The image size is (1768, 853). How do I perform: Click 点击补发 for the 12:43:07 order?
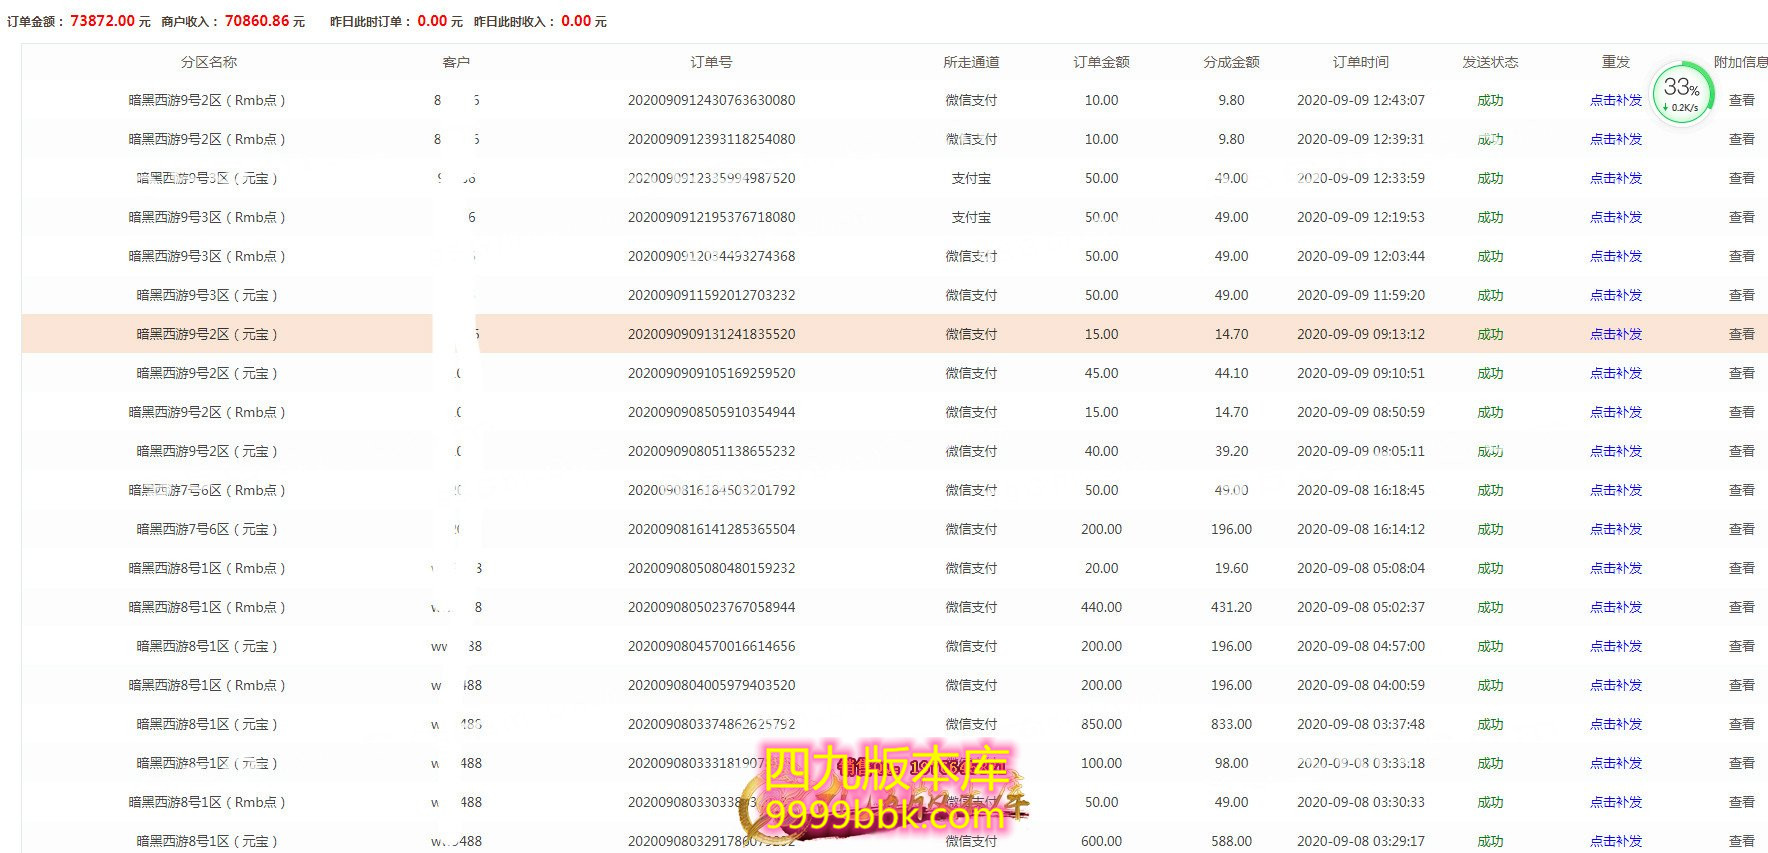pos(1616,100)
